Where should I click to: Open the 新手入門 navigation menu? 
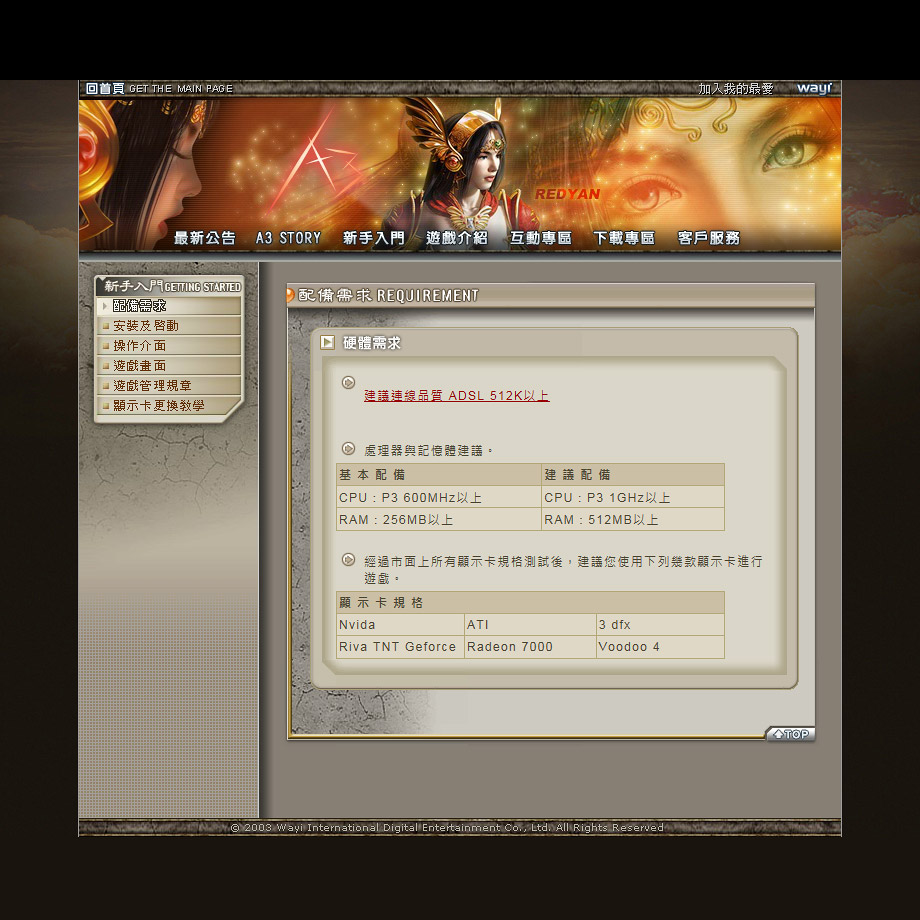374,238
